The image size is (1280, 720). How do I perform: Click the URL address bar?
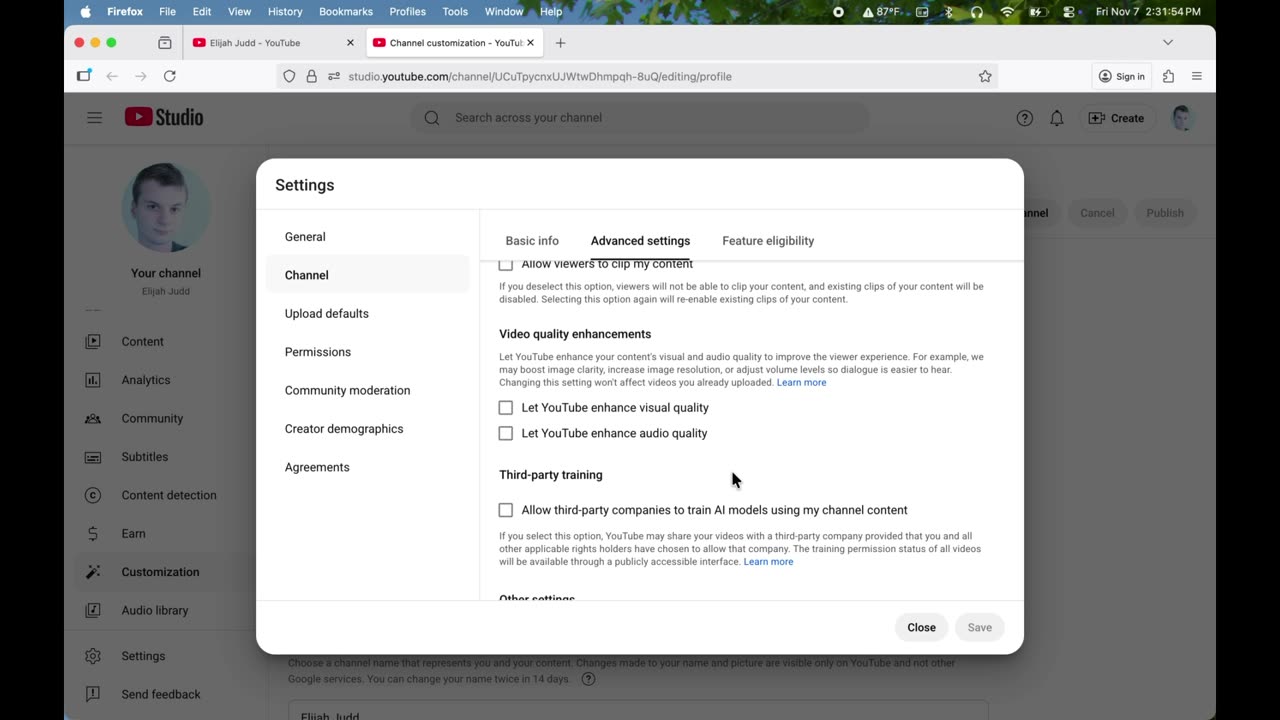pyautogui.click(x=637, y=76)
